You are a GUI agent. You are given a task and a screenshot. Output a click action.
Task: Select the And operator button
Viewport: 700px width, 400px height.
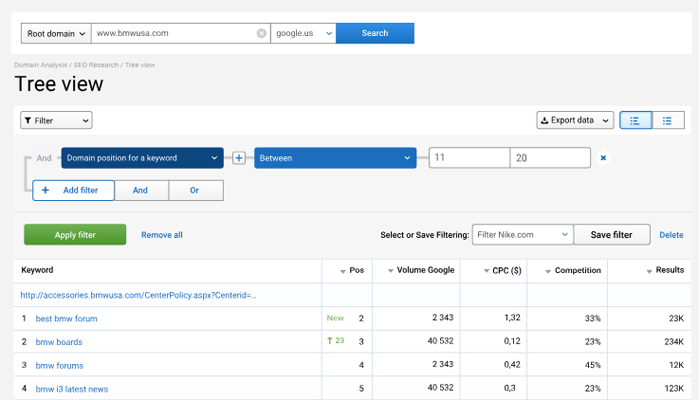point(142,191)
